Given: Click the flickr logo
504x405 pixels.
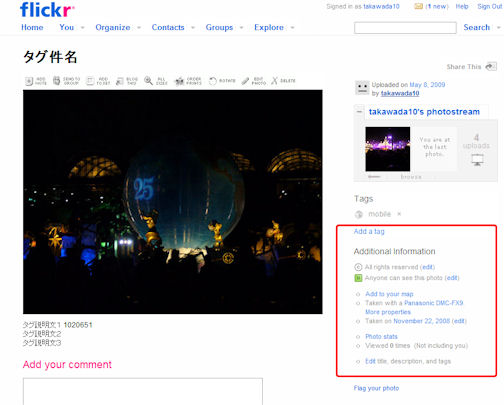Looking at the screenshot, I should tap(47, 10).
